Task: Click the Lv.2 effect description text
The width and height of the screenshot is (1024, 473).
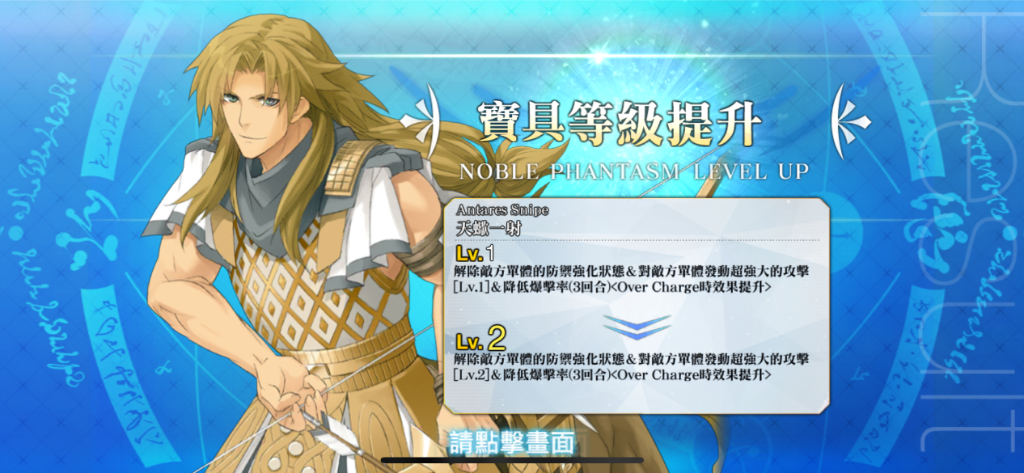Action: click(631, 367)
